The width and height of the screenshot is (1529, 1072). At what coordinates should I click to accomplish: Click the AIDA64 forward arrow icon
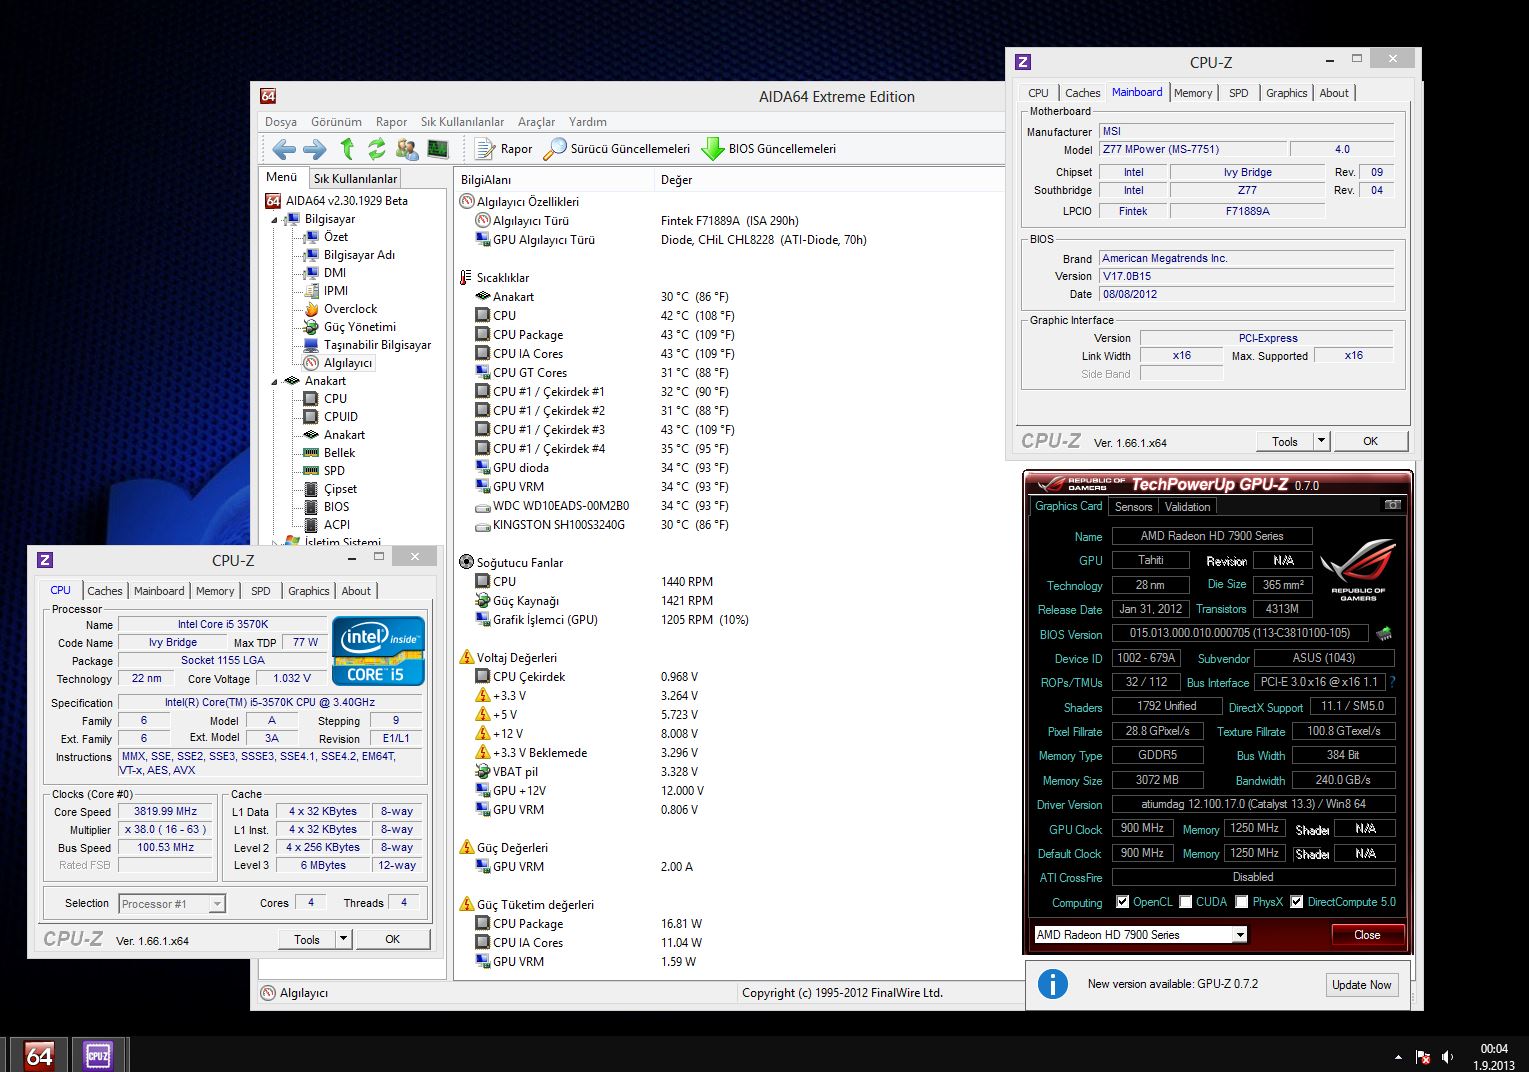pos(314,149)
